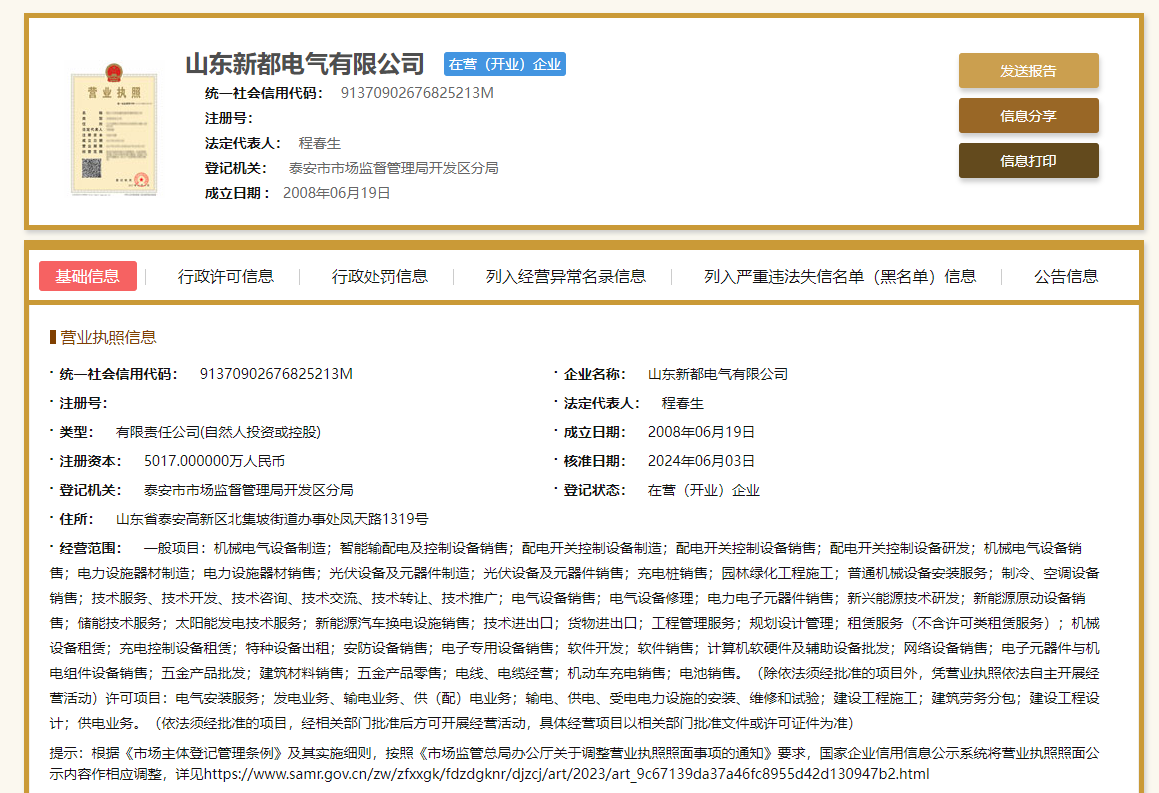
Task: Print the page with 信息打印
Action: tap(1028, 161)
